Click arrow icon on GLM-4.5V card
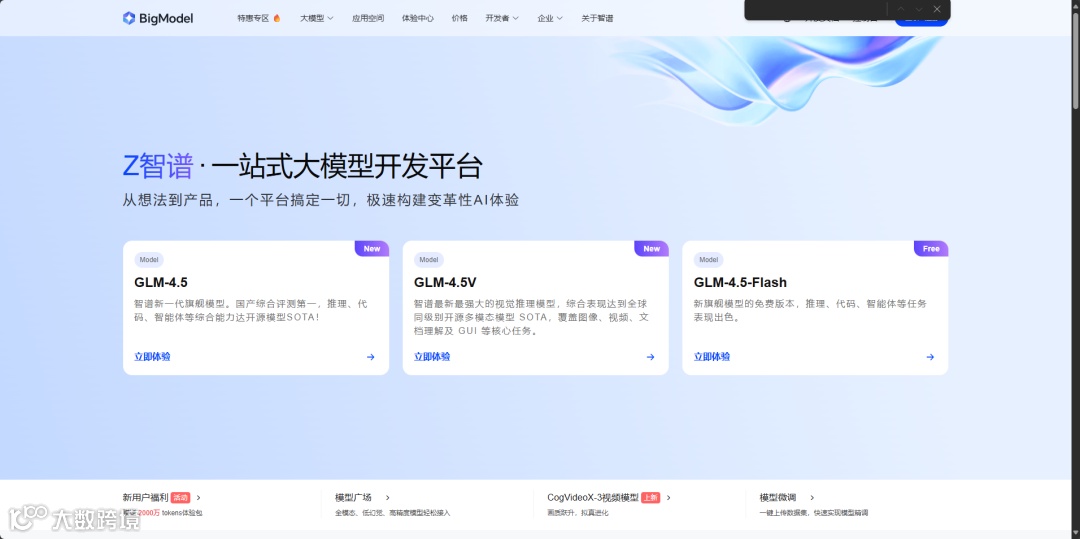The image size is (1080, 539). point(650,357)
